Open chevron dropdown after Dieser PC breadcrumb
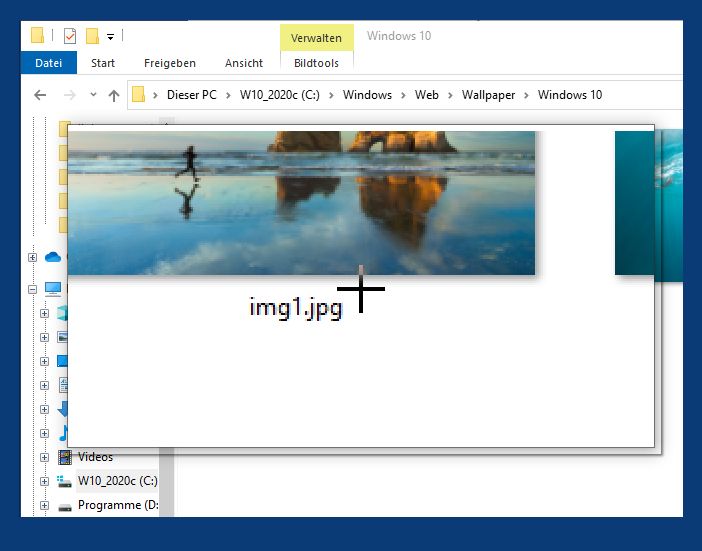The width and height of the screenshot is (702, 551). point(228,95)
